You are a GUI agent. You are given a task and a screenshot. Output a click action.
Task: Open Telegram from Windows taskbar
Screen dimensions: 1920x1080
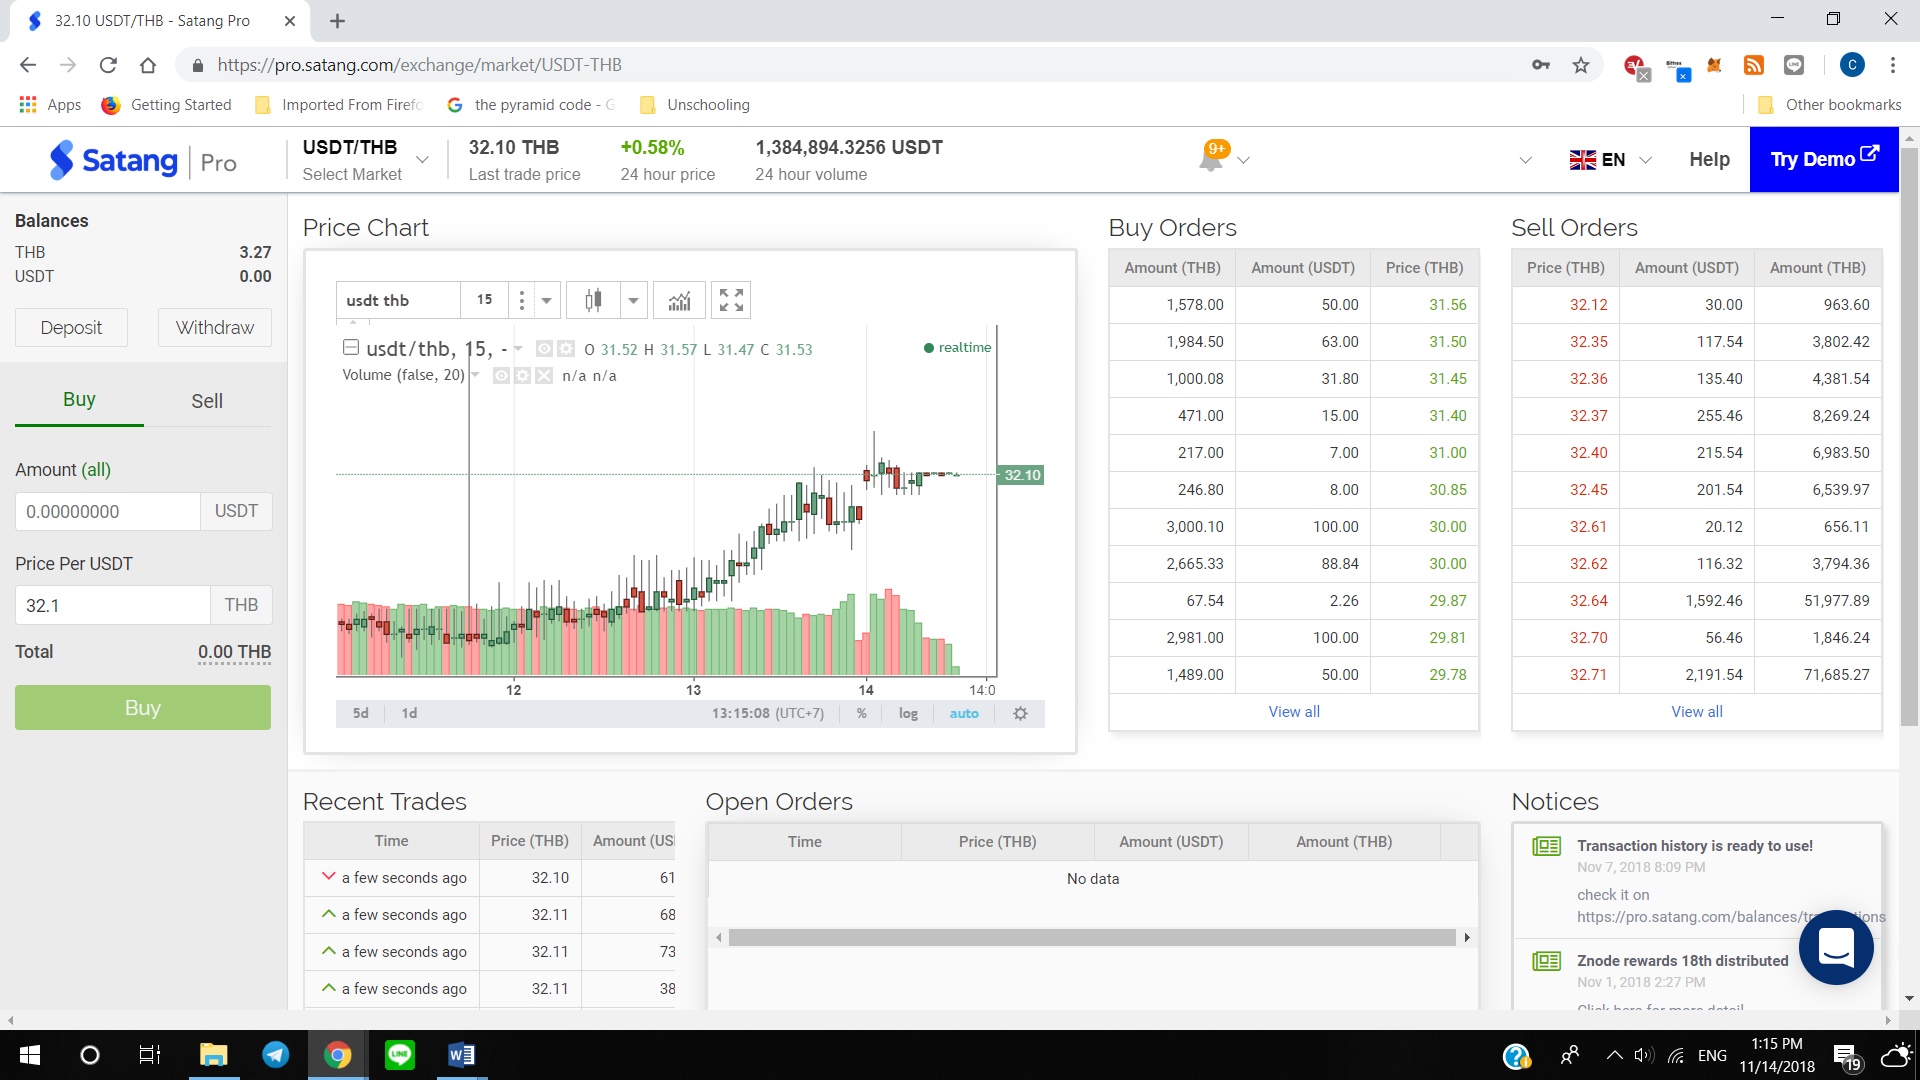click(x=275, y=1055)
